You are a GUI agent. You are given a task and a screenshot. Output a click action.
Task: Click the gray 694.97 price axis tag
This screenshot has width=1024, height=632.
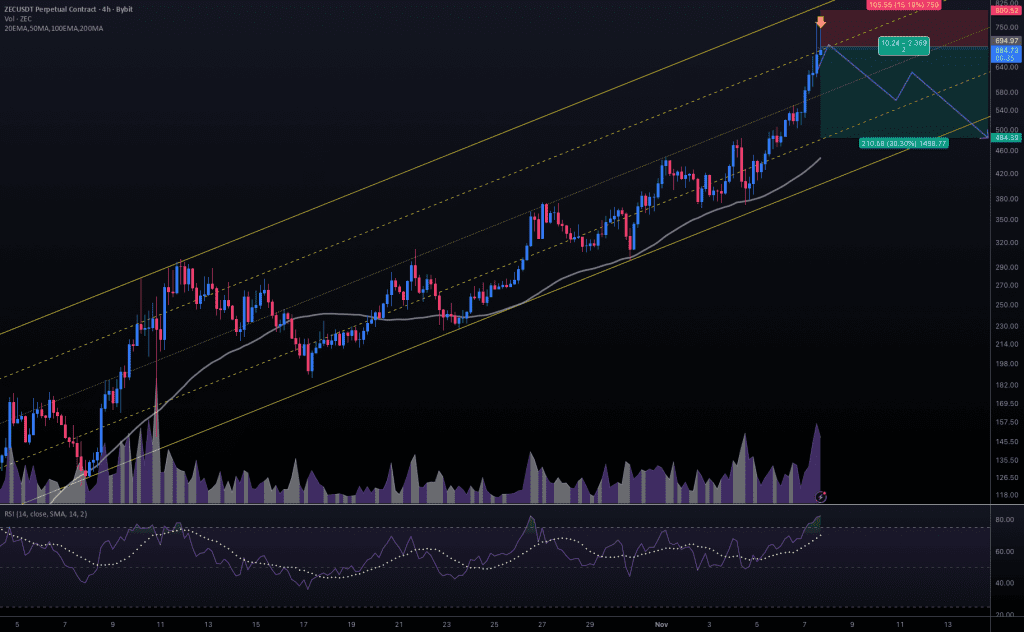coord(1004,40)
